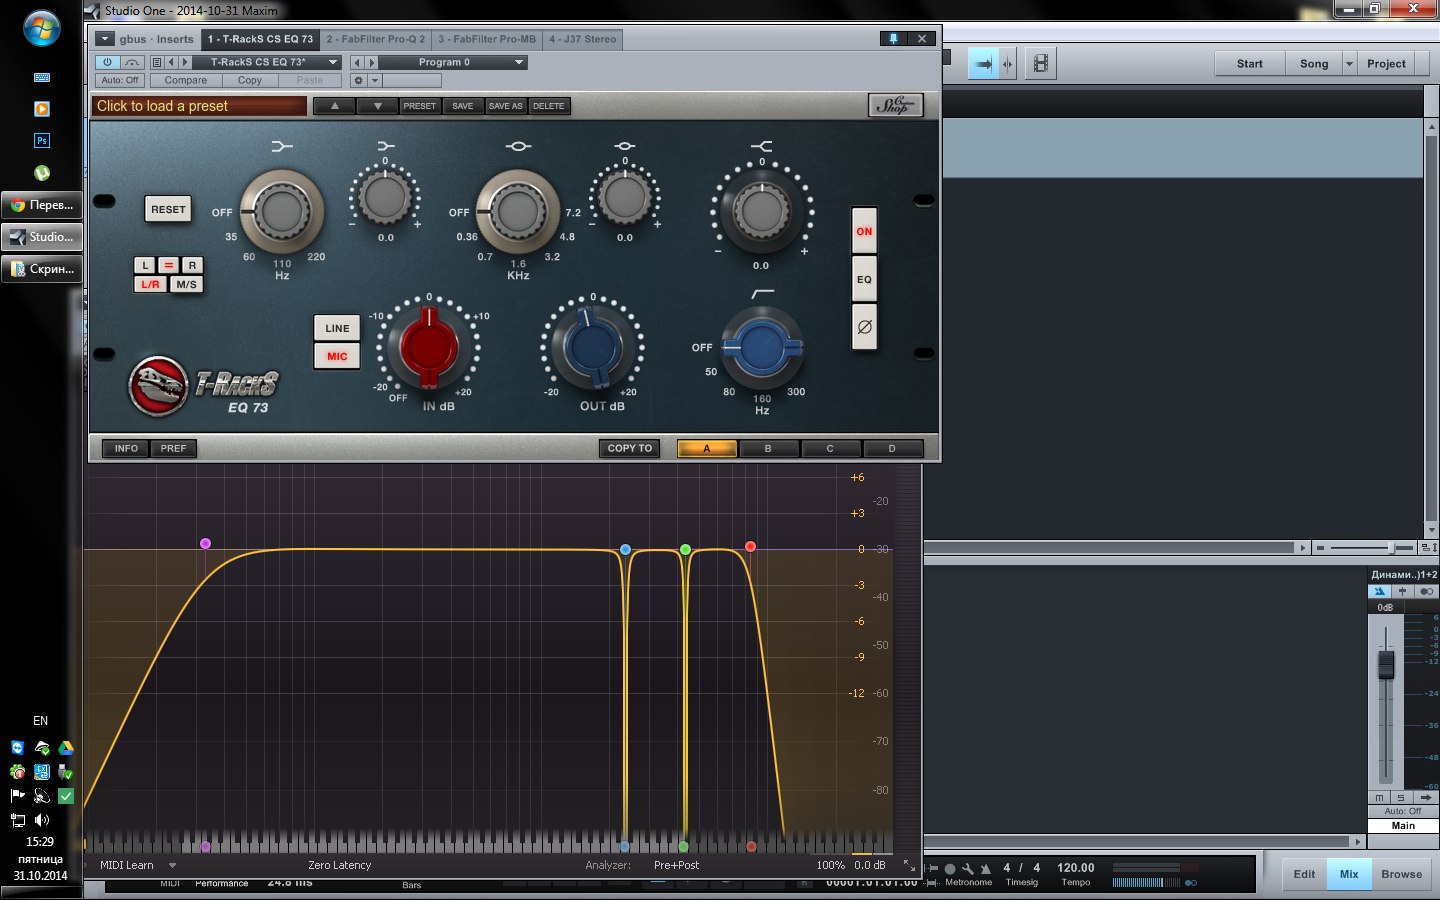Screen dimensions: 1440x900
Task: Click the SAVE AS preset button
Action: (505, 106)
